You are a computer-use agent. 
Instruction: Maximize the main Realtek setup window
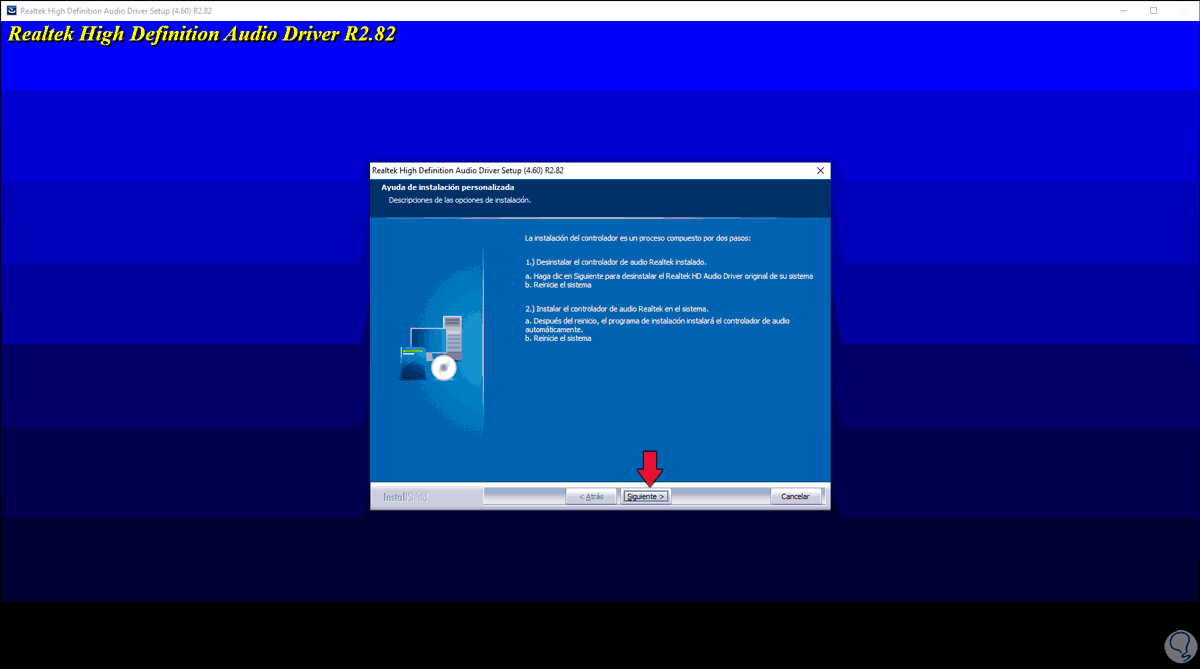[x=1153, y=10]
